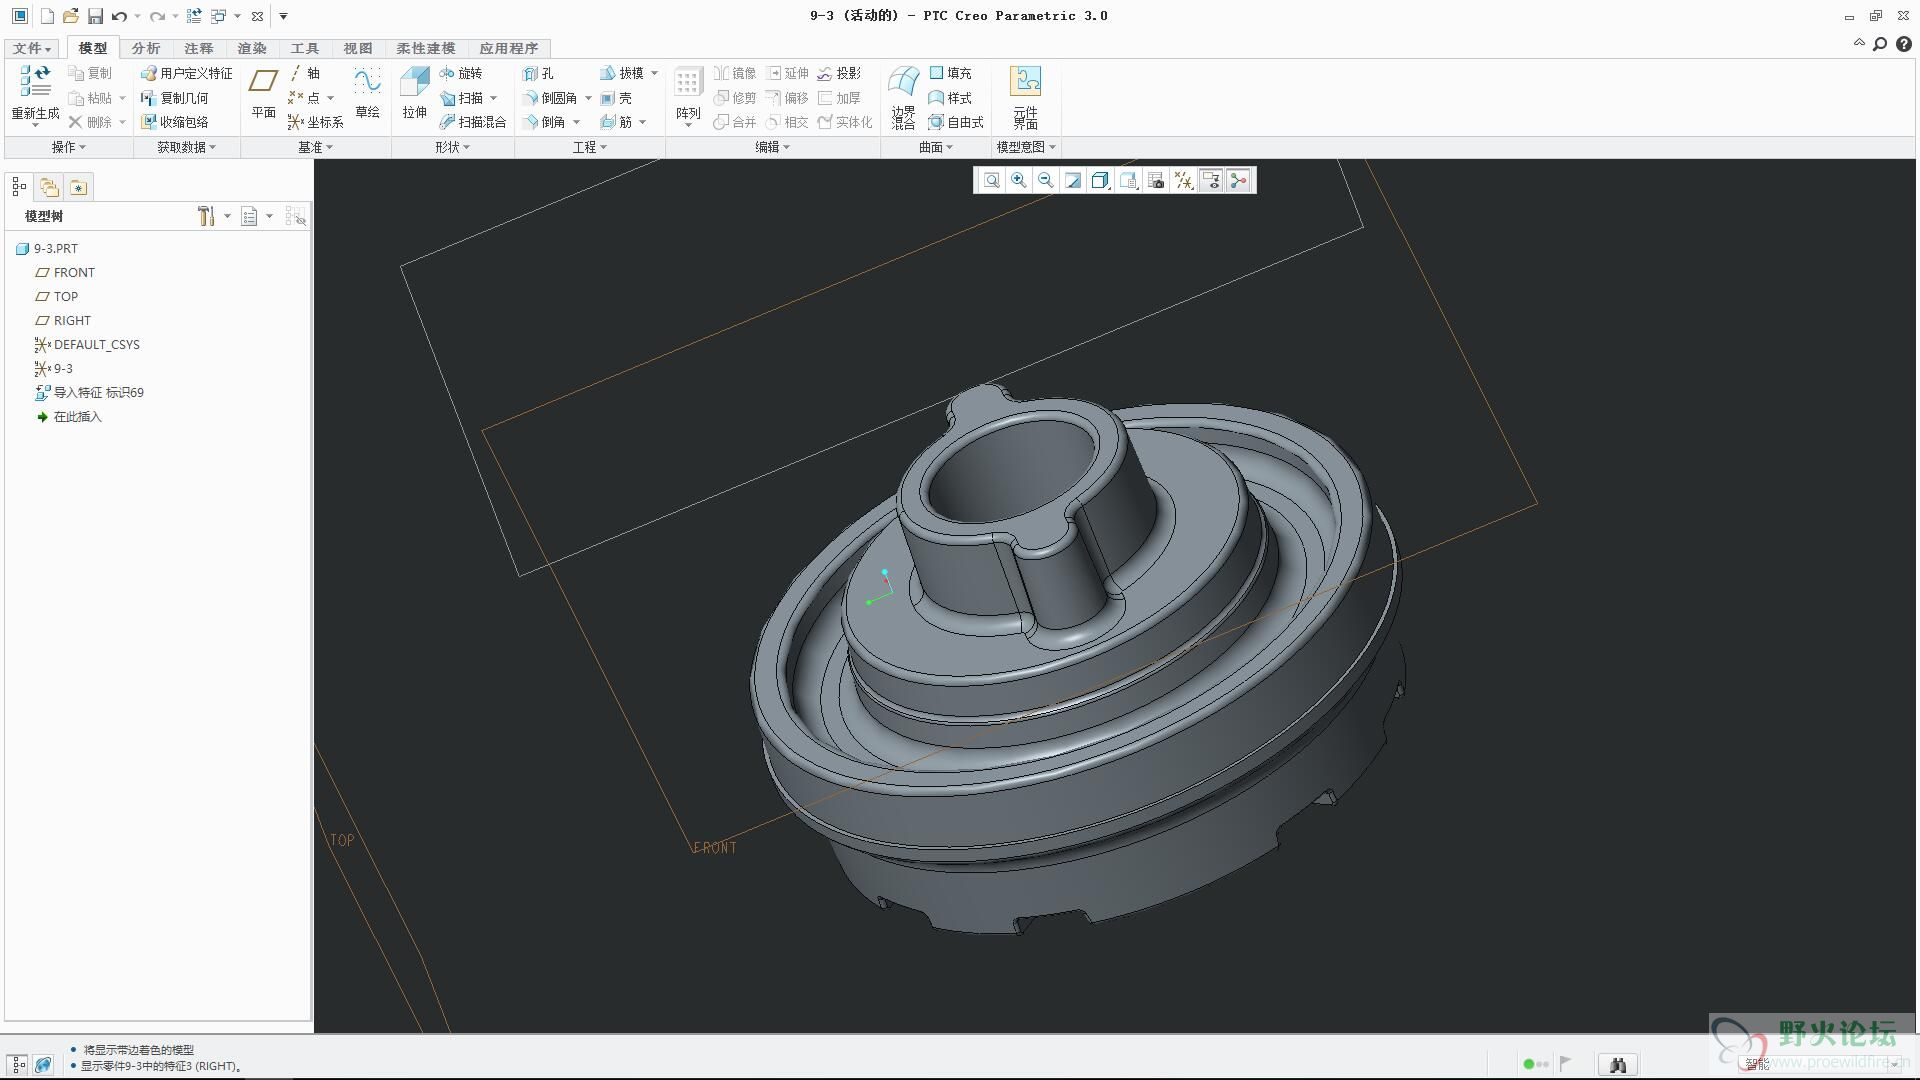Undo the last action
Viewport: 1920px width, 1080px height.
tap(119, 16)
